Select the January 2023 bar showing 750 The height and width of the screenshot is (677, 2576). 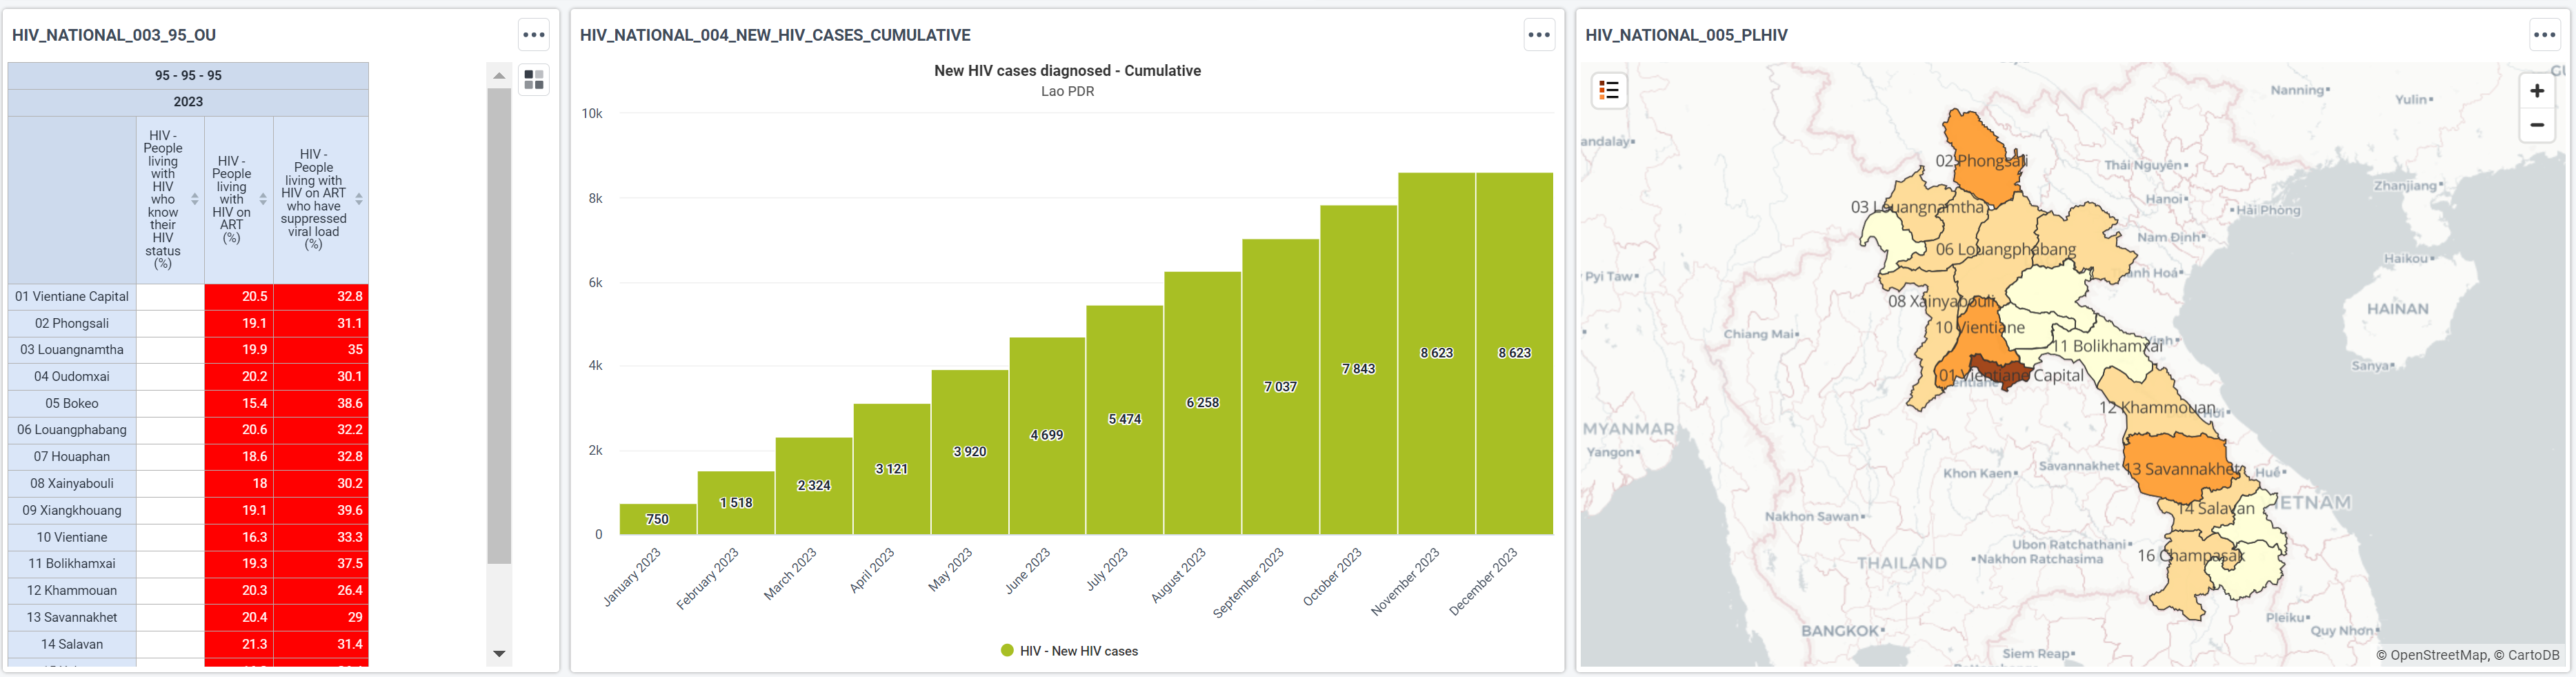(x=657, y=519)
